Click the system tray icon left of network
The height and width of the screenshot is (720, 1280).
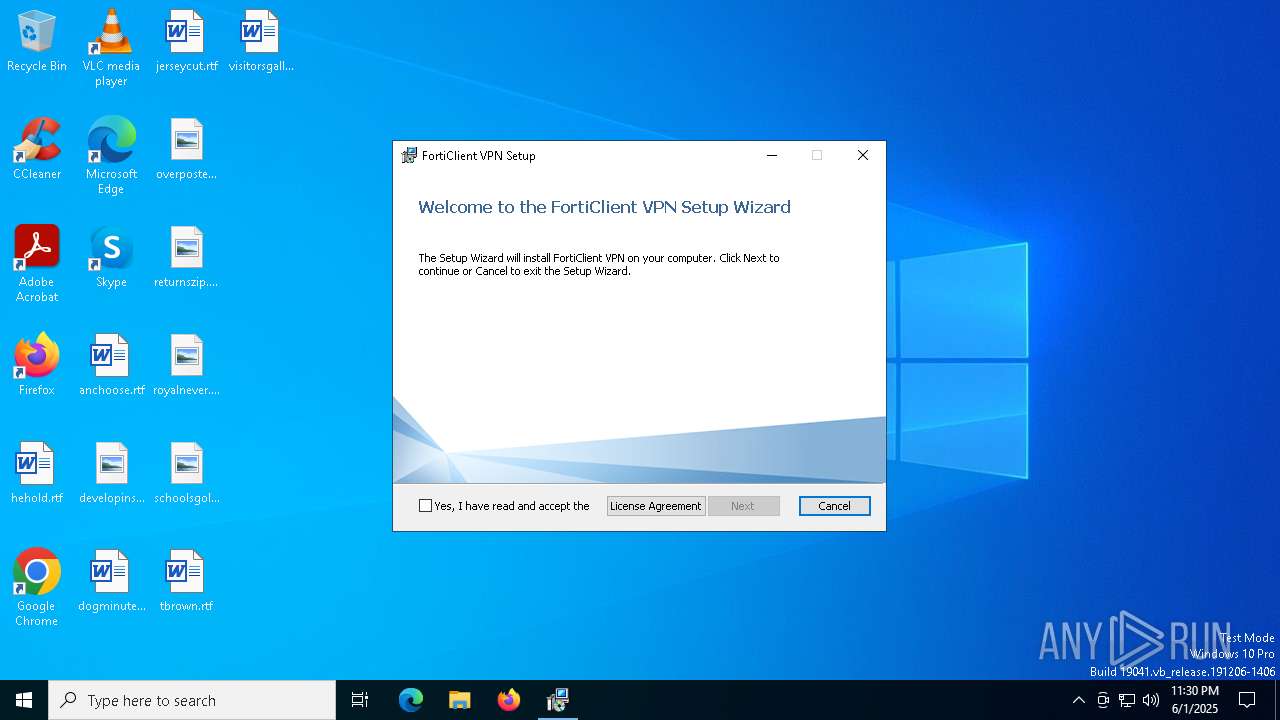pos(1103,700)
